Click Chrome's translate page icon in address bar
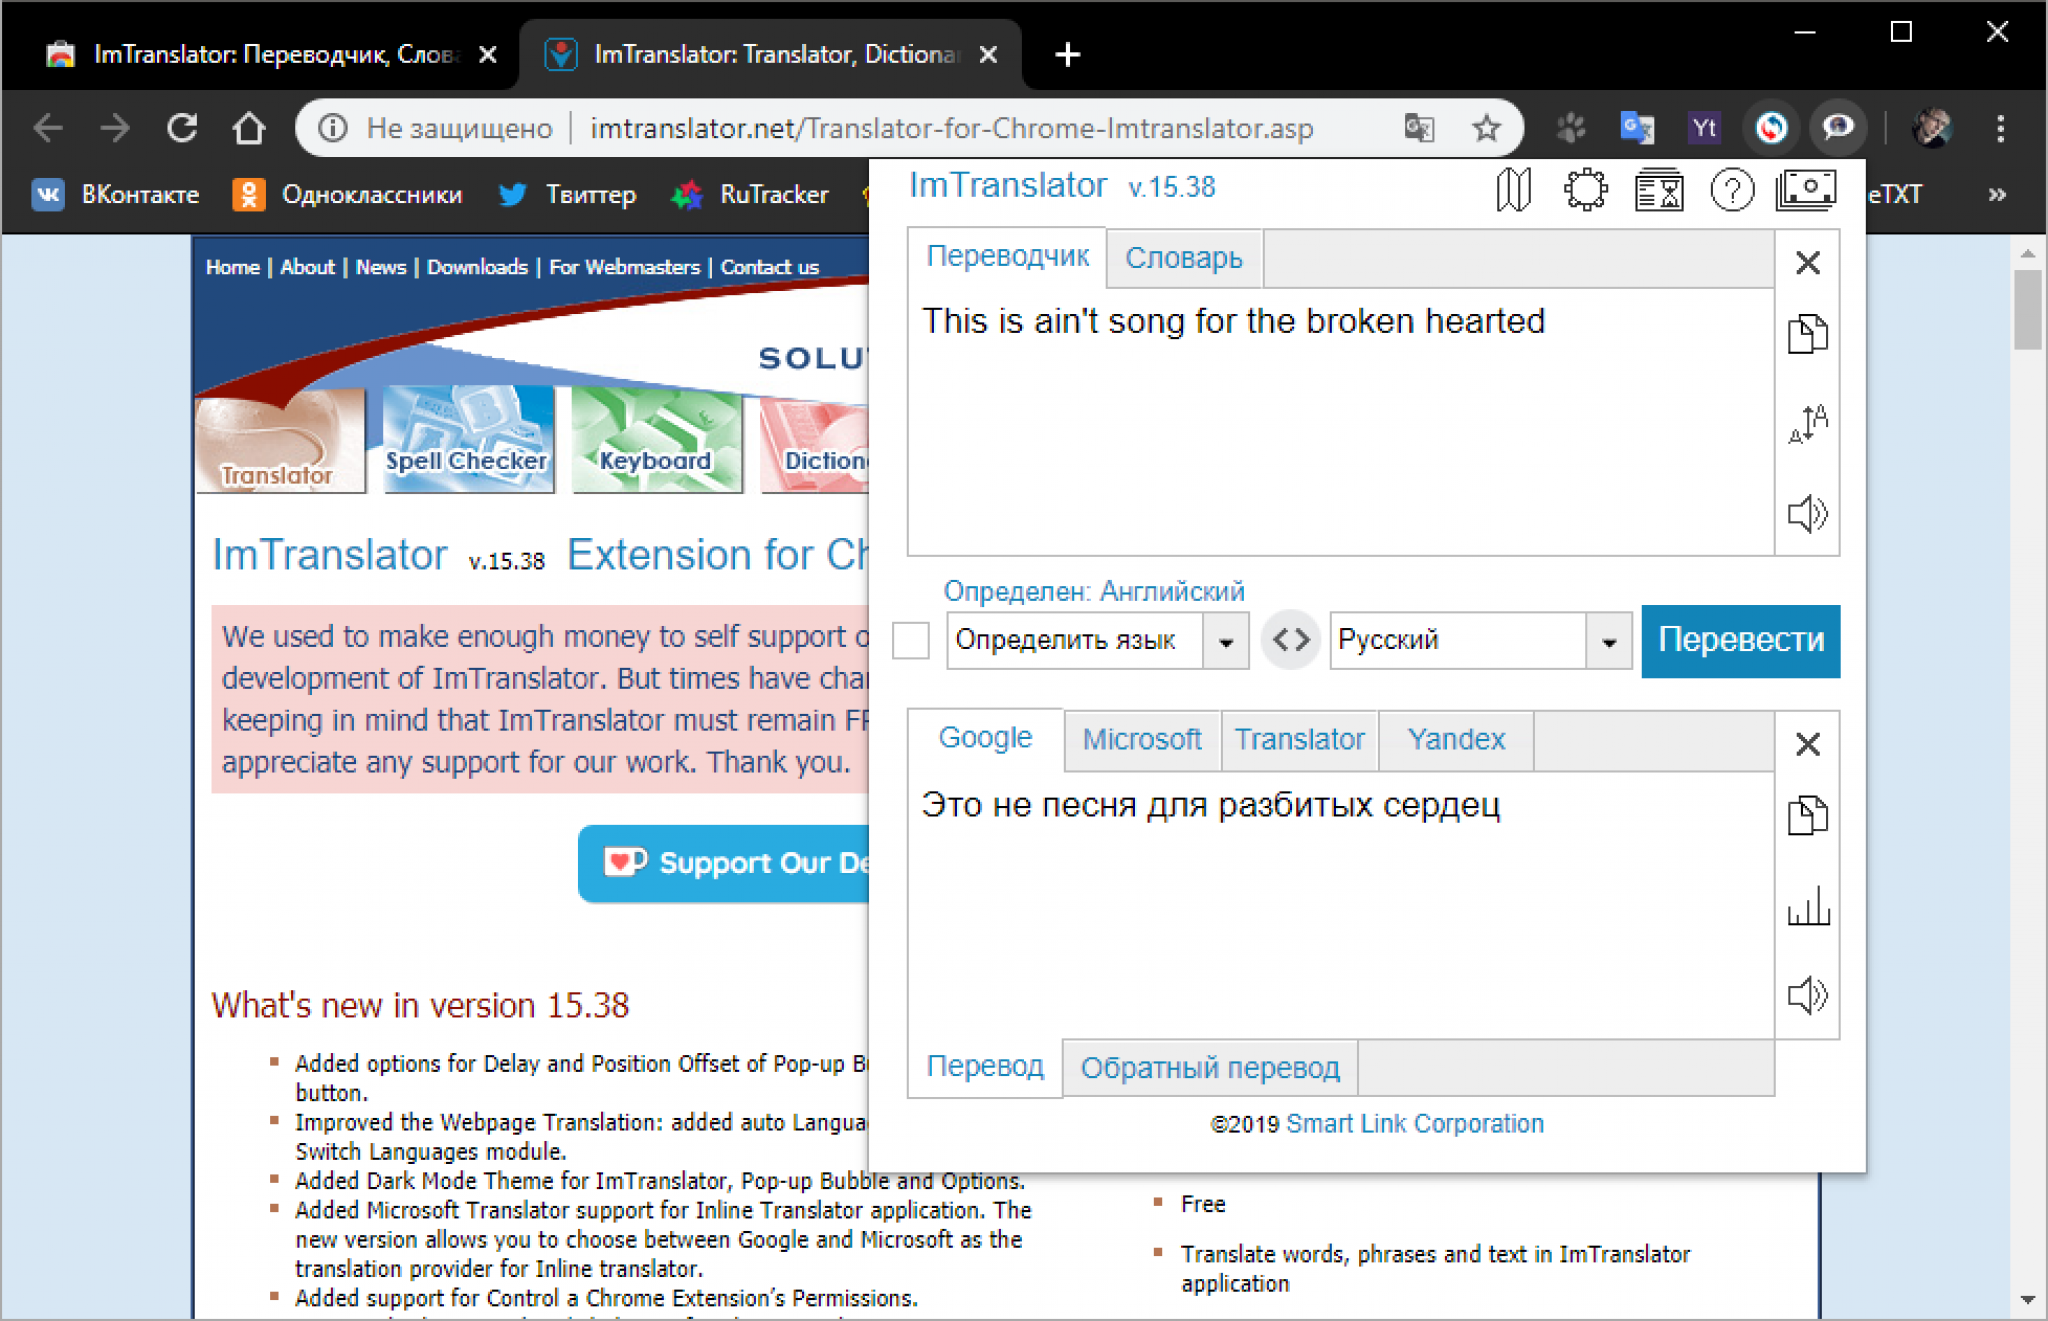 1419,128
